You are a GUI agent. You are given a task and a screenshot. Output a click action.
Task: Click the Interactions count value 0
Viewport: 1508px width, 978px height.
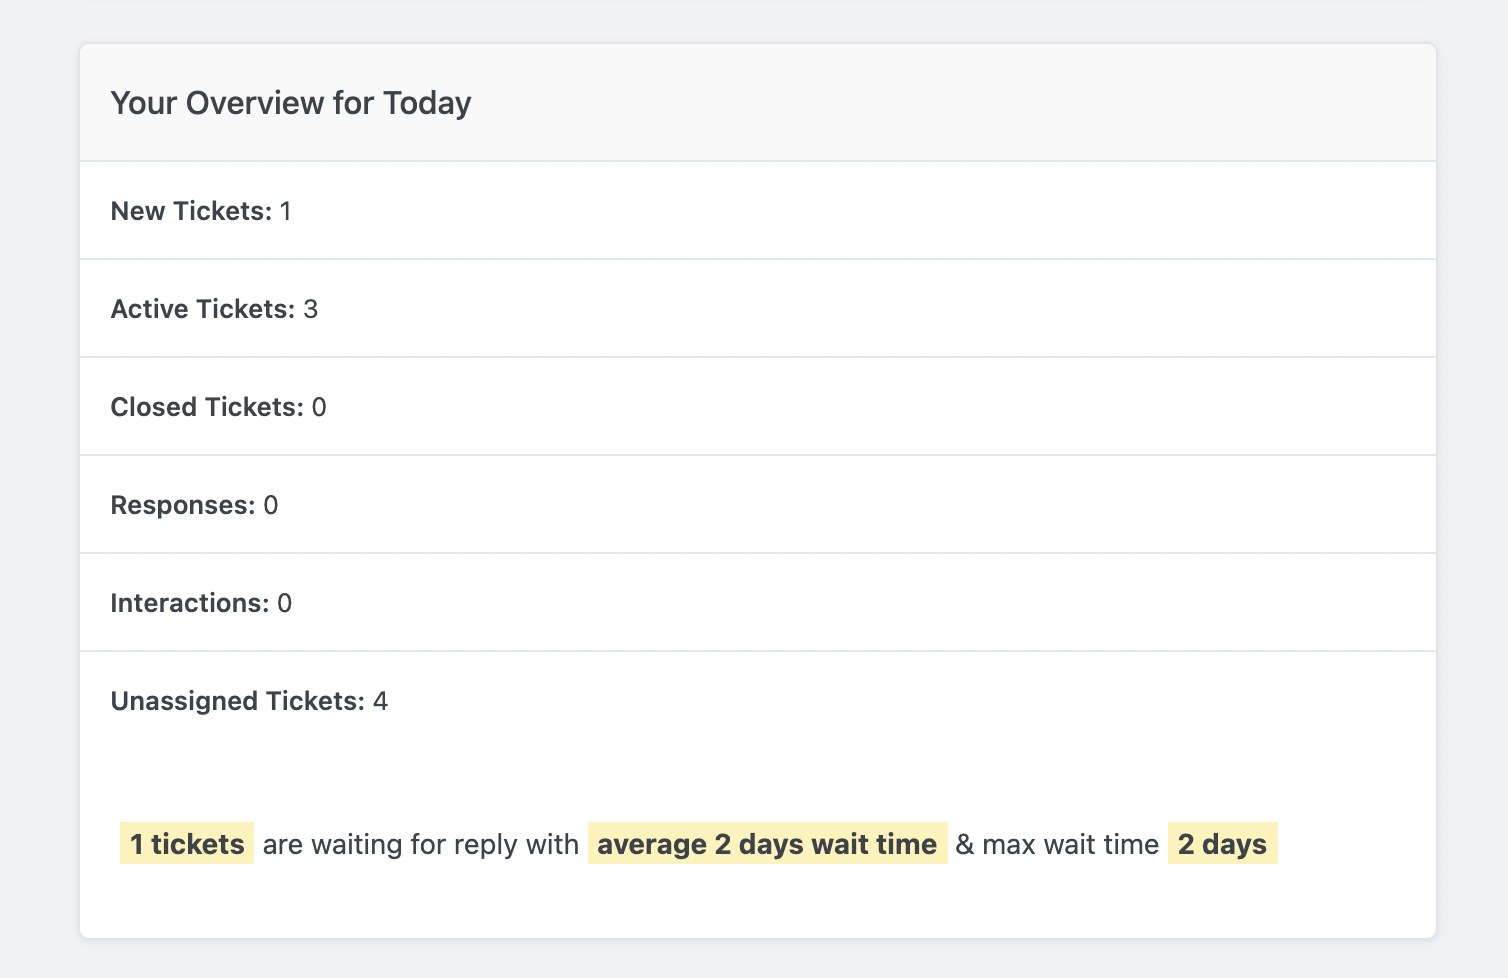point(285,603)
